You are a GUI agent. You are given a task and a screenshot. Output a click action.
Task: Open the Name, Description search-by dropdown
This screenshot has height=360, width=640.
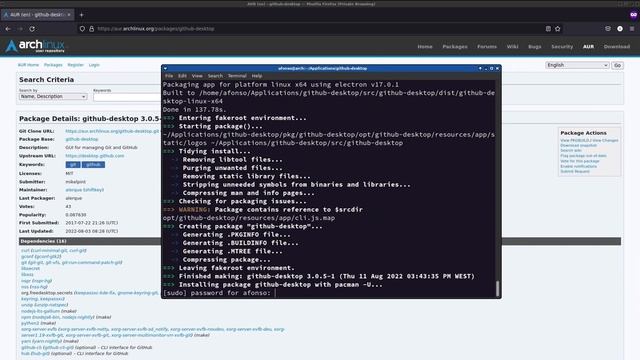pyautogui.click(x=53, y=97)
